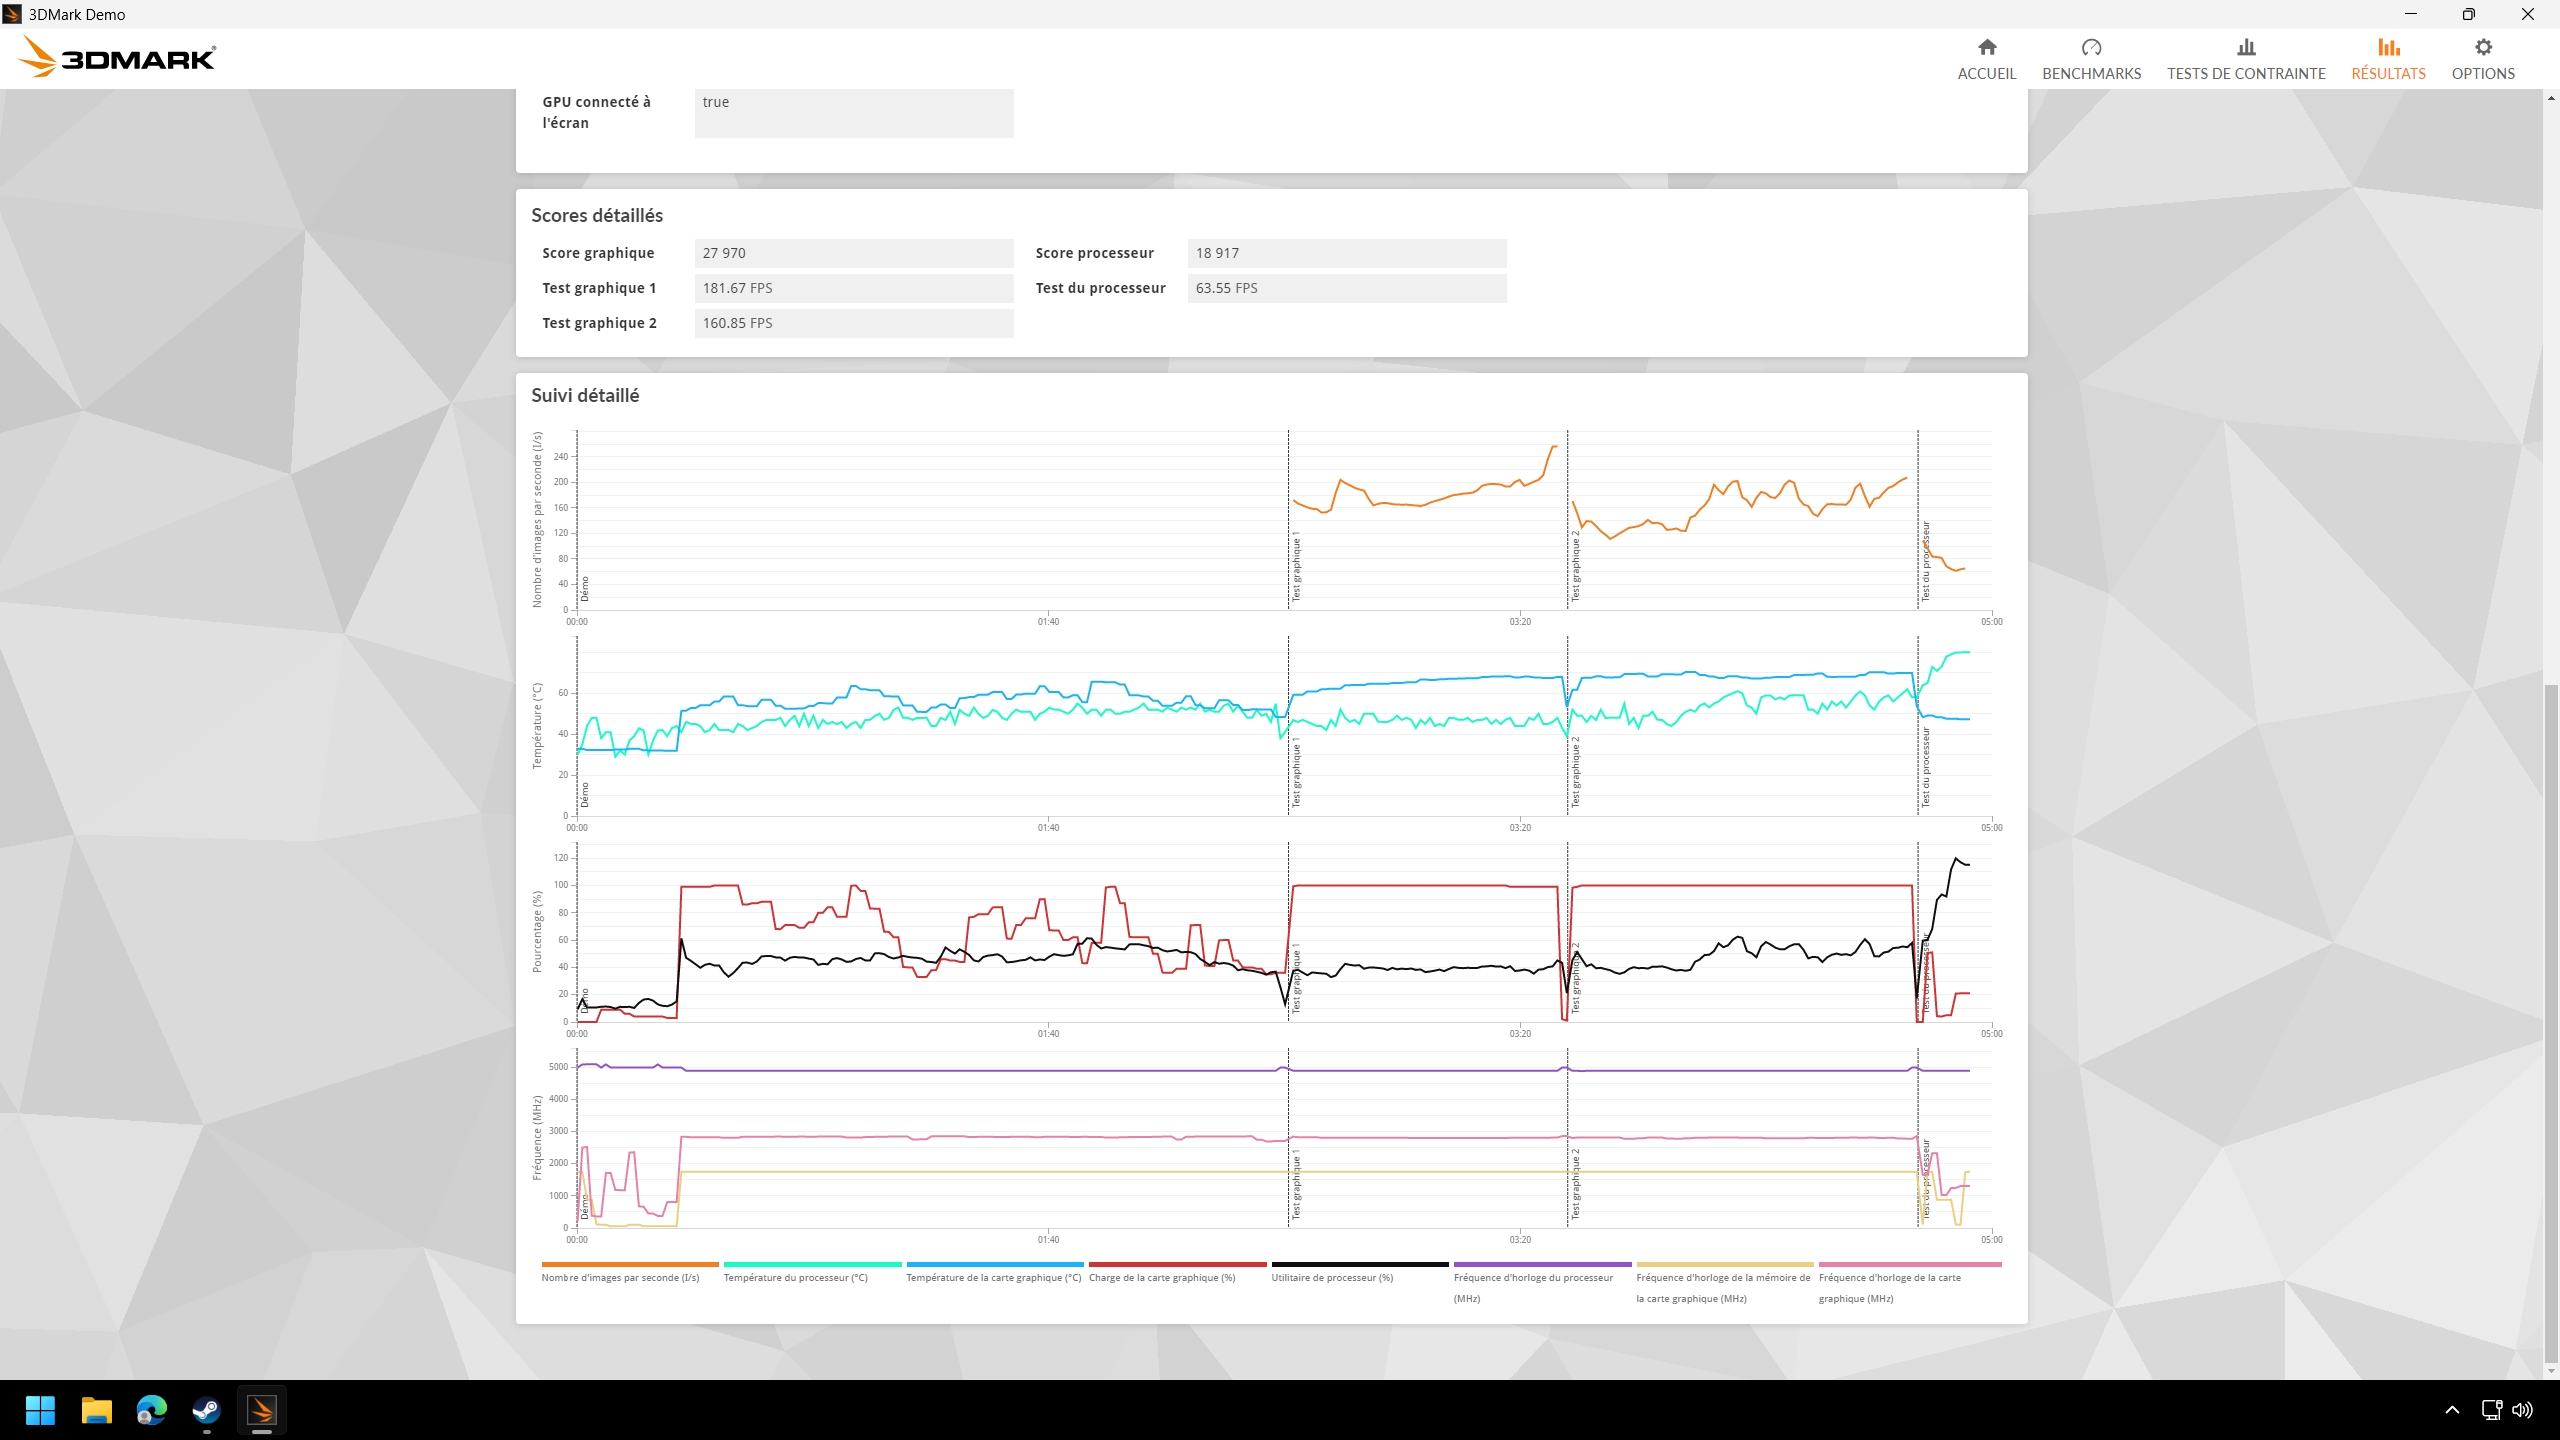This screenshot has width=2560, height=1440.
Task: Open the Benchmarks gauge icon
Action: tap(2091, 48)
